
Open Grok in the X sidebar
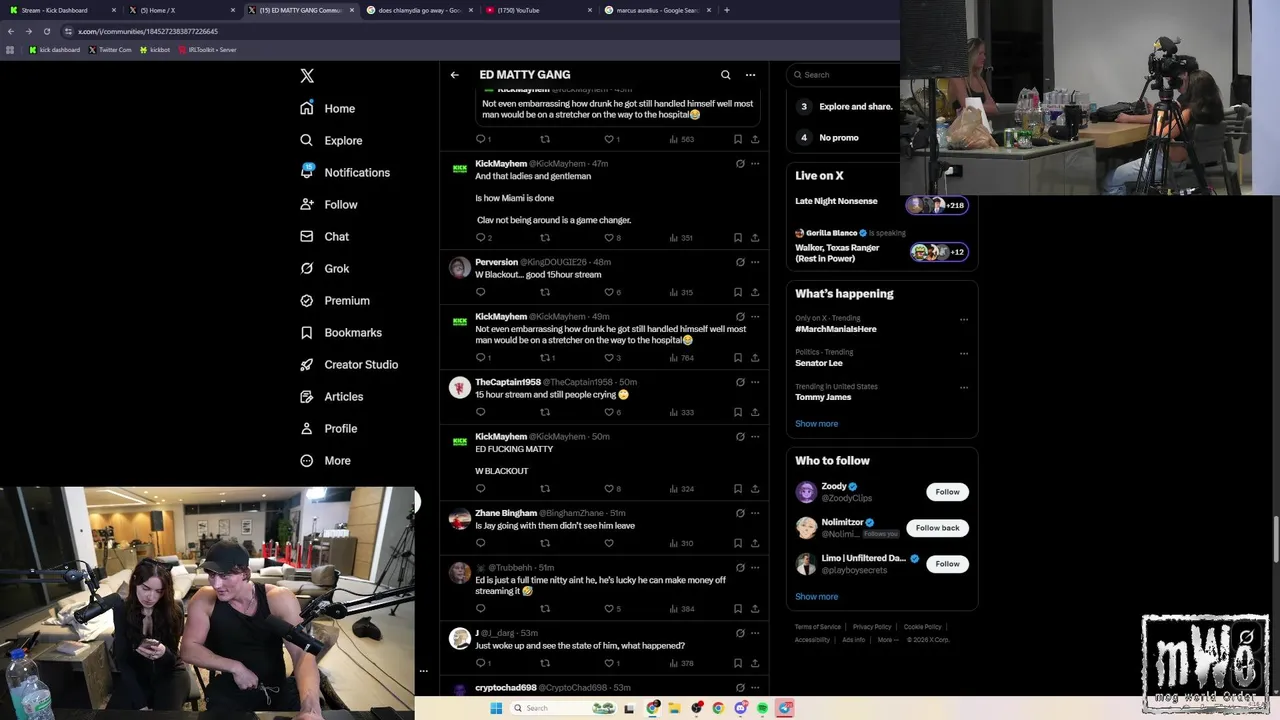tap(325, 269)
